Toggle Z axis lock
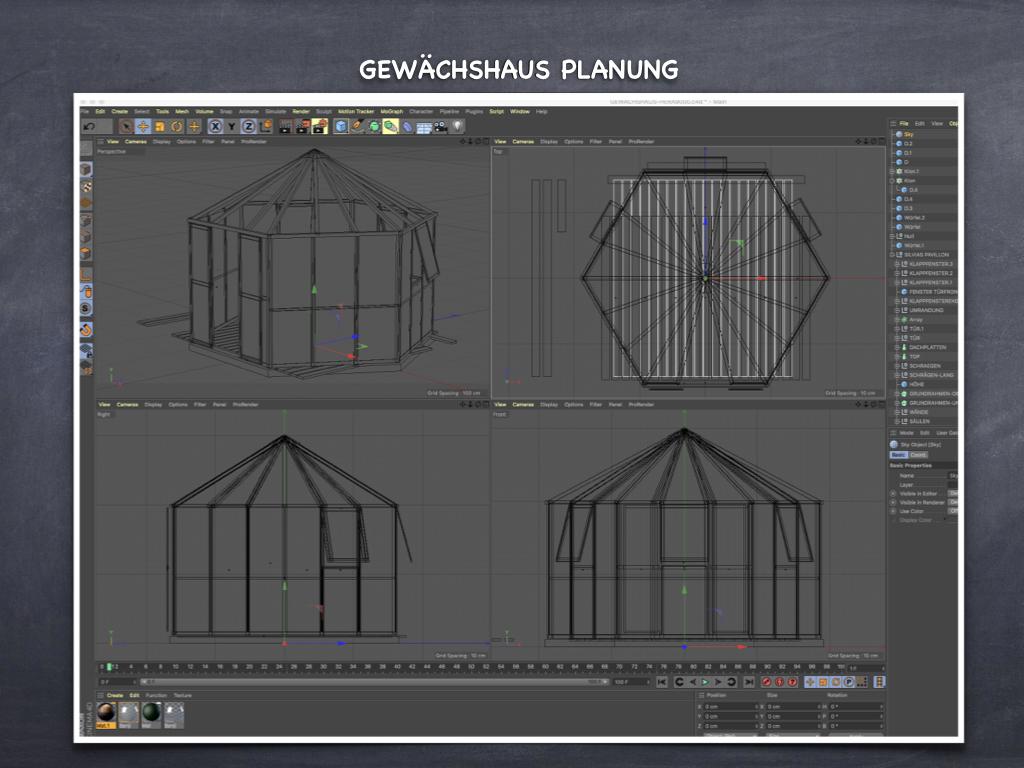The image size is (1024, 768). [x=248, y=126]
